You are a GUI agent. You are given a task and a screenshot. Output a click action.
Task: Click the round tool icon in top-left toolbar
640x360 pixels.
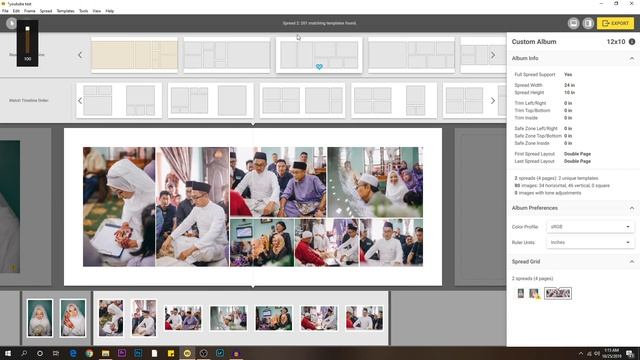11,23
